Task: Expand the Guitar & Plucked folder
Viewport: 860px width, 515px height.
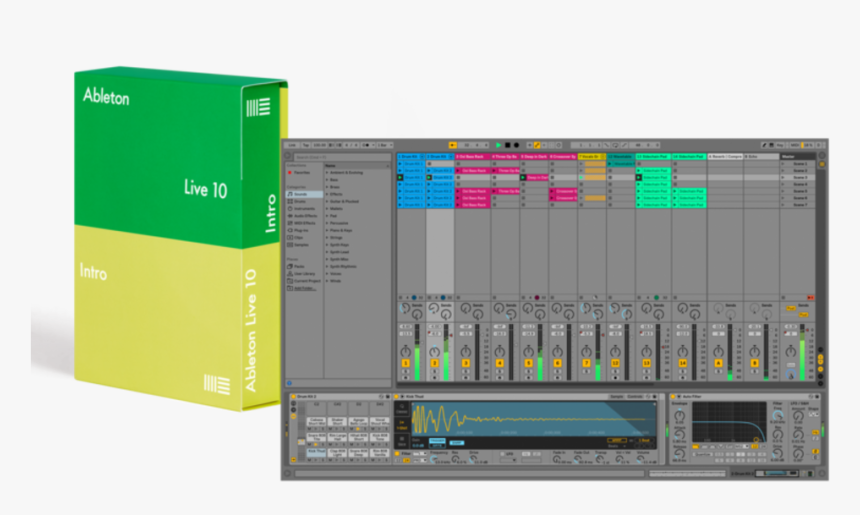Action: [x=327, y=201]
